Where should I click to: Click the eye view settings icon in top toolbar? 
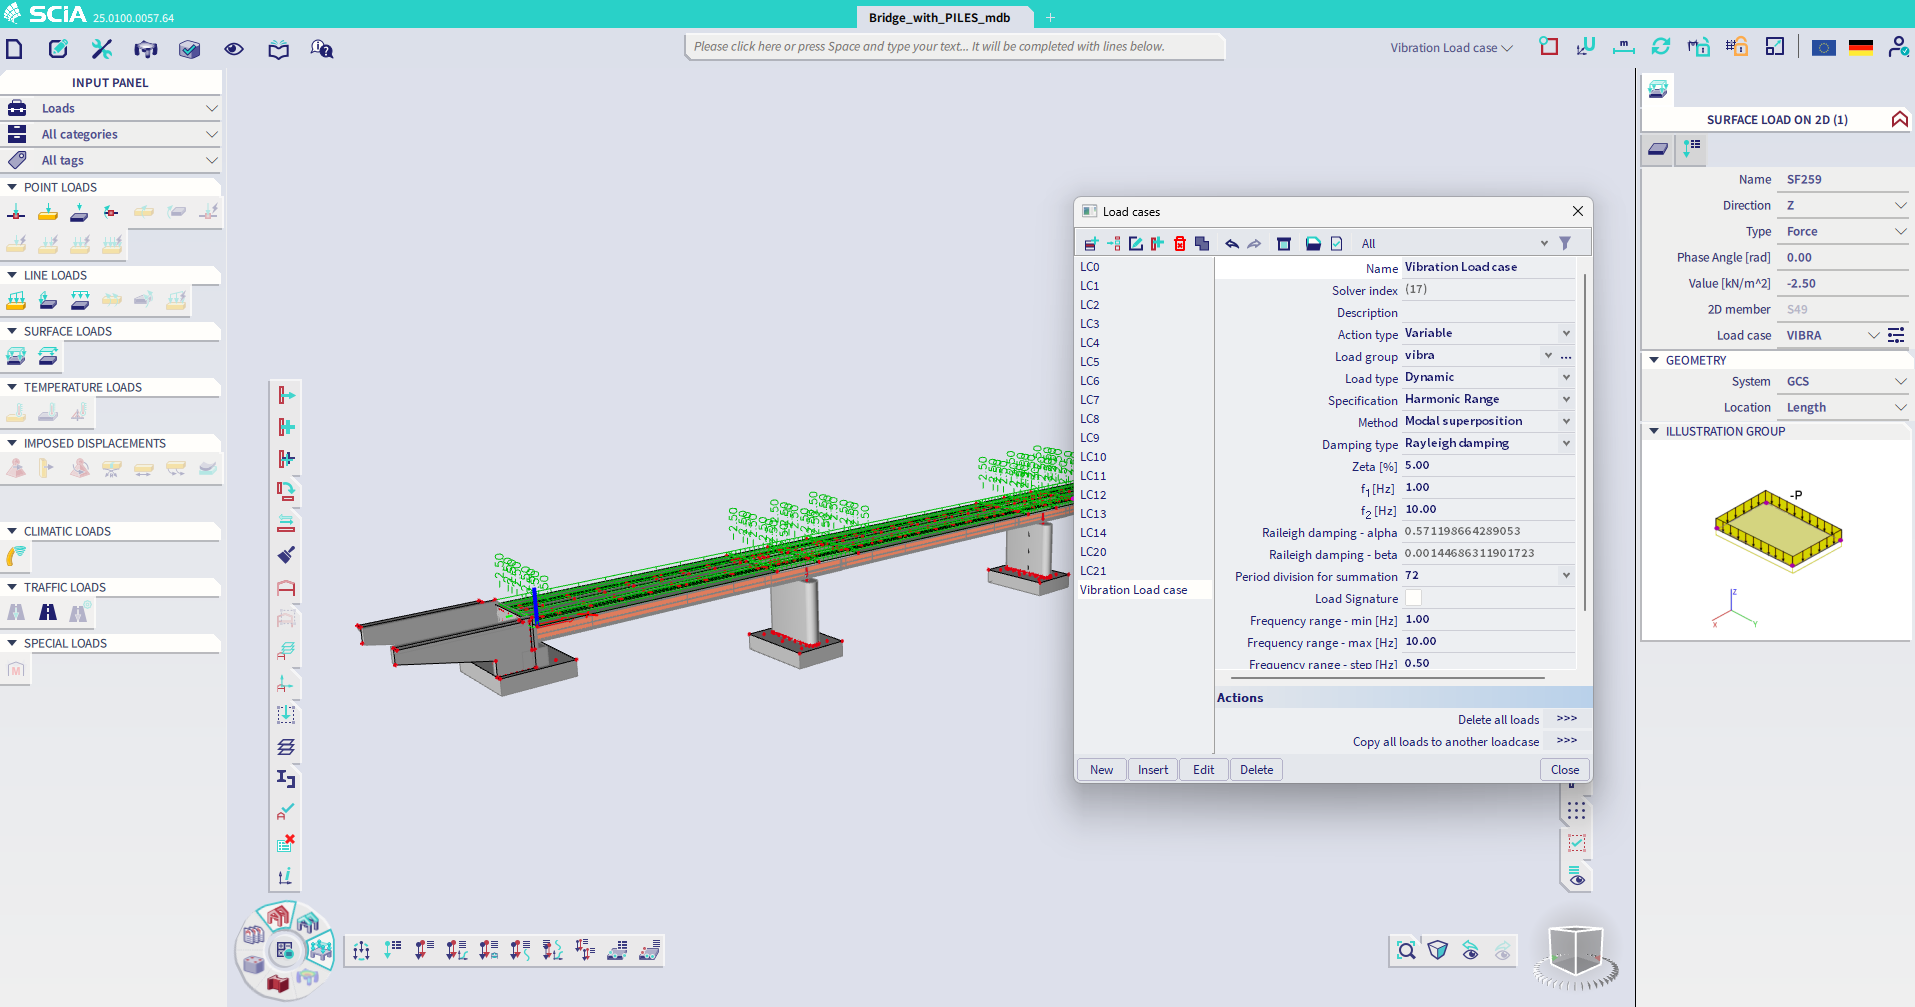point(234,49)
